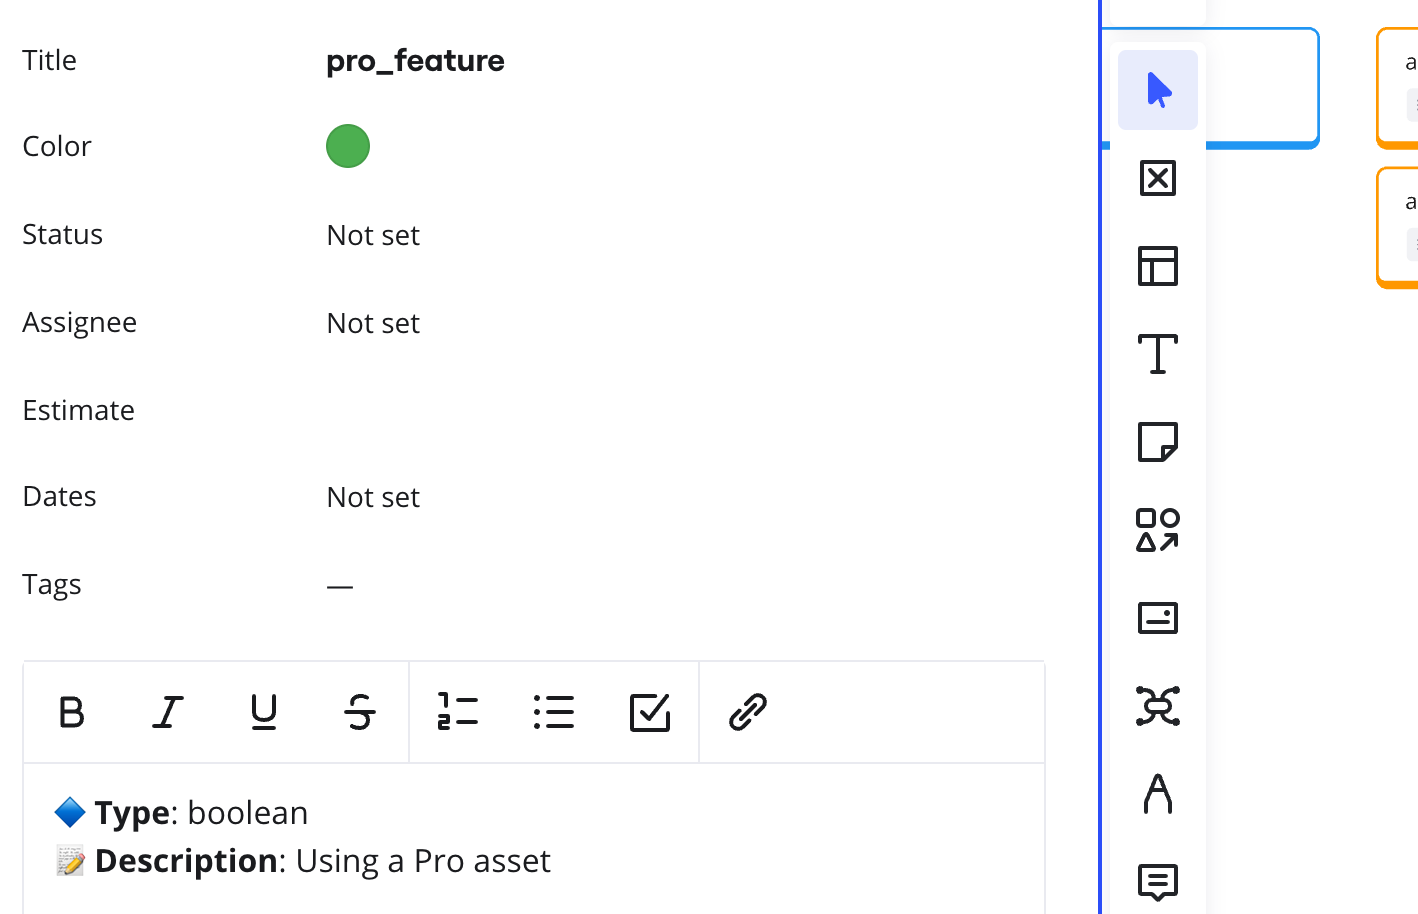Select the card tool
Screen dimensions: 1418x914
[1158, 618]
